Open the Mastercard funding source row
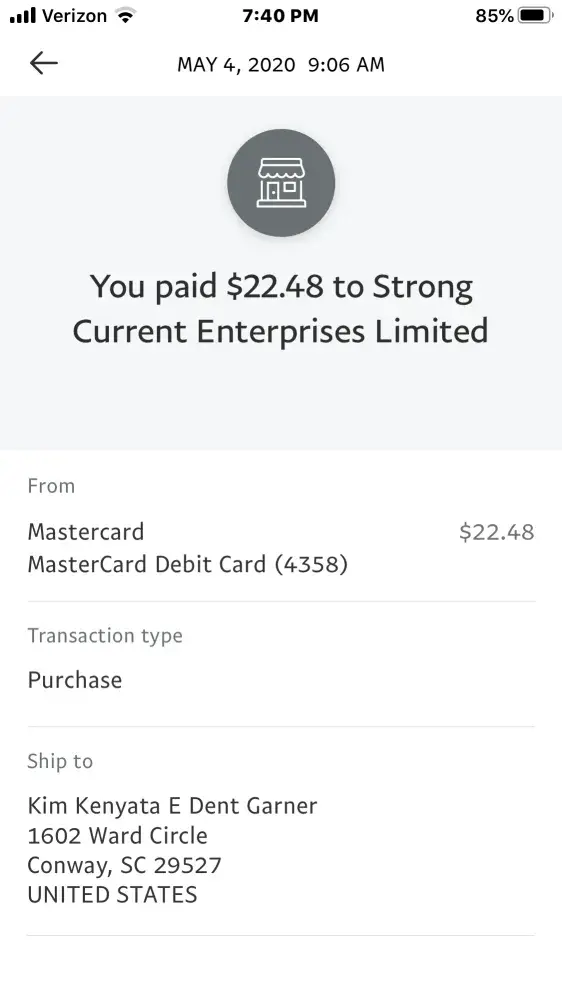 point(281,548)
